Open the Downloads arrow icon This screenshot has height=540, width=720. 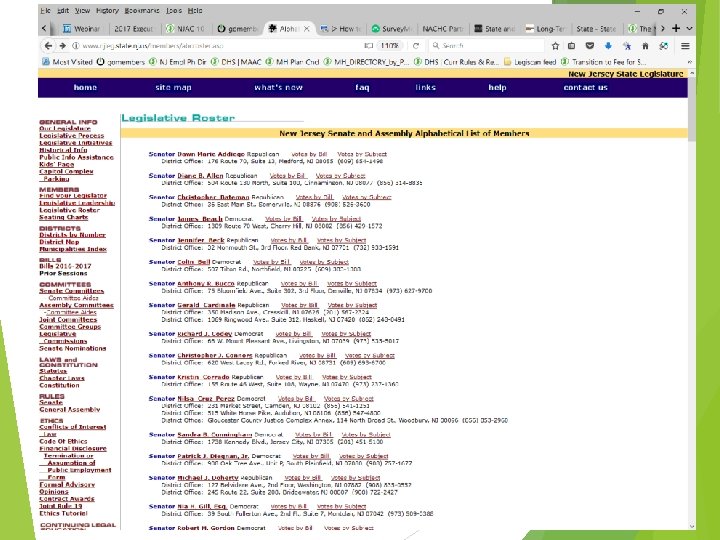pyautogui.click(x=608, y=46)
